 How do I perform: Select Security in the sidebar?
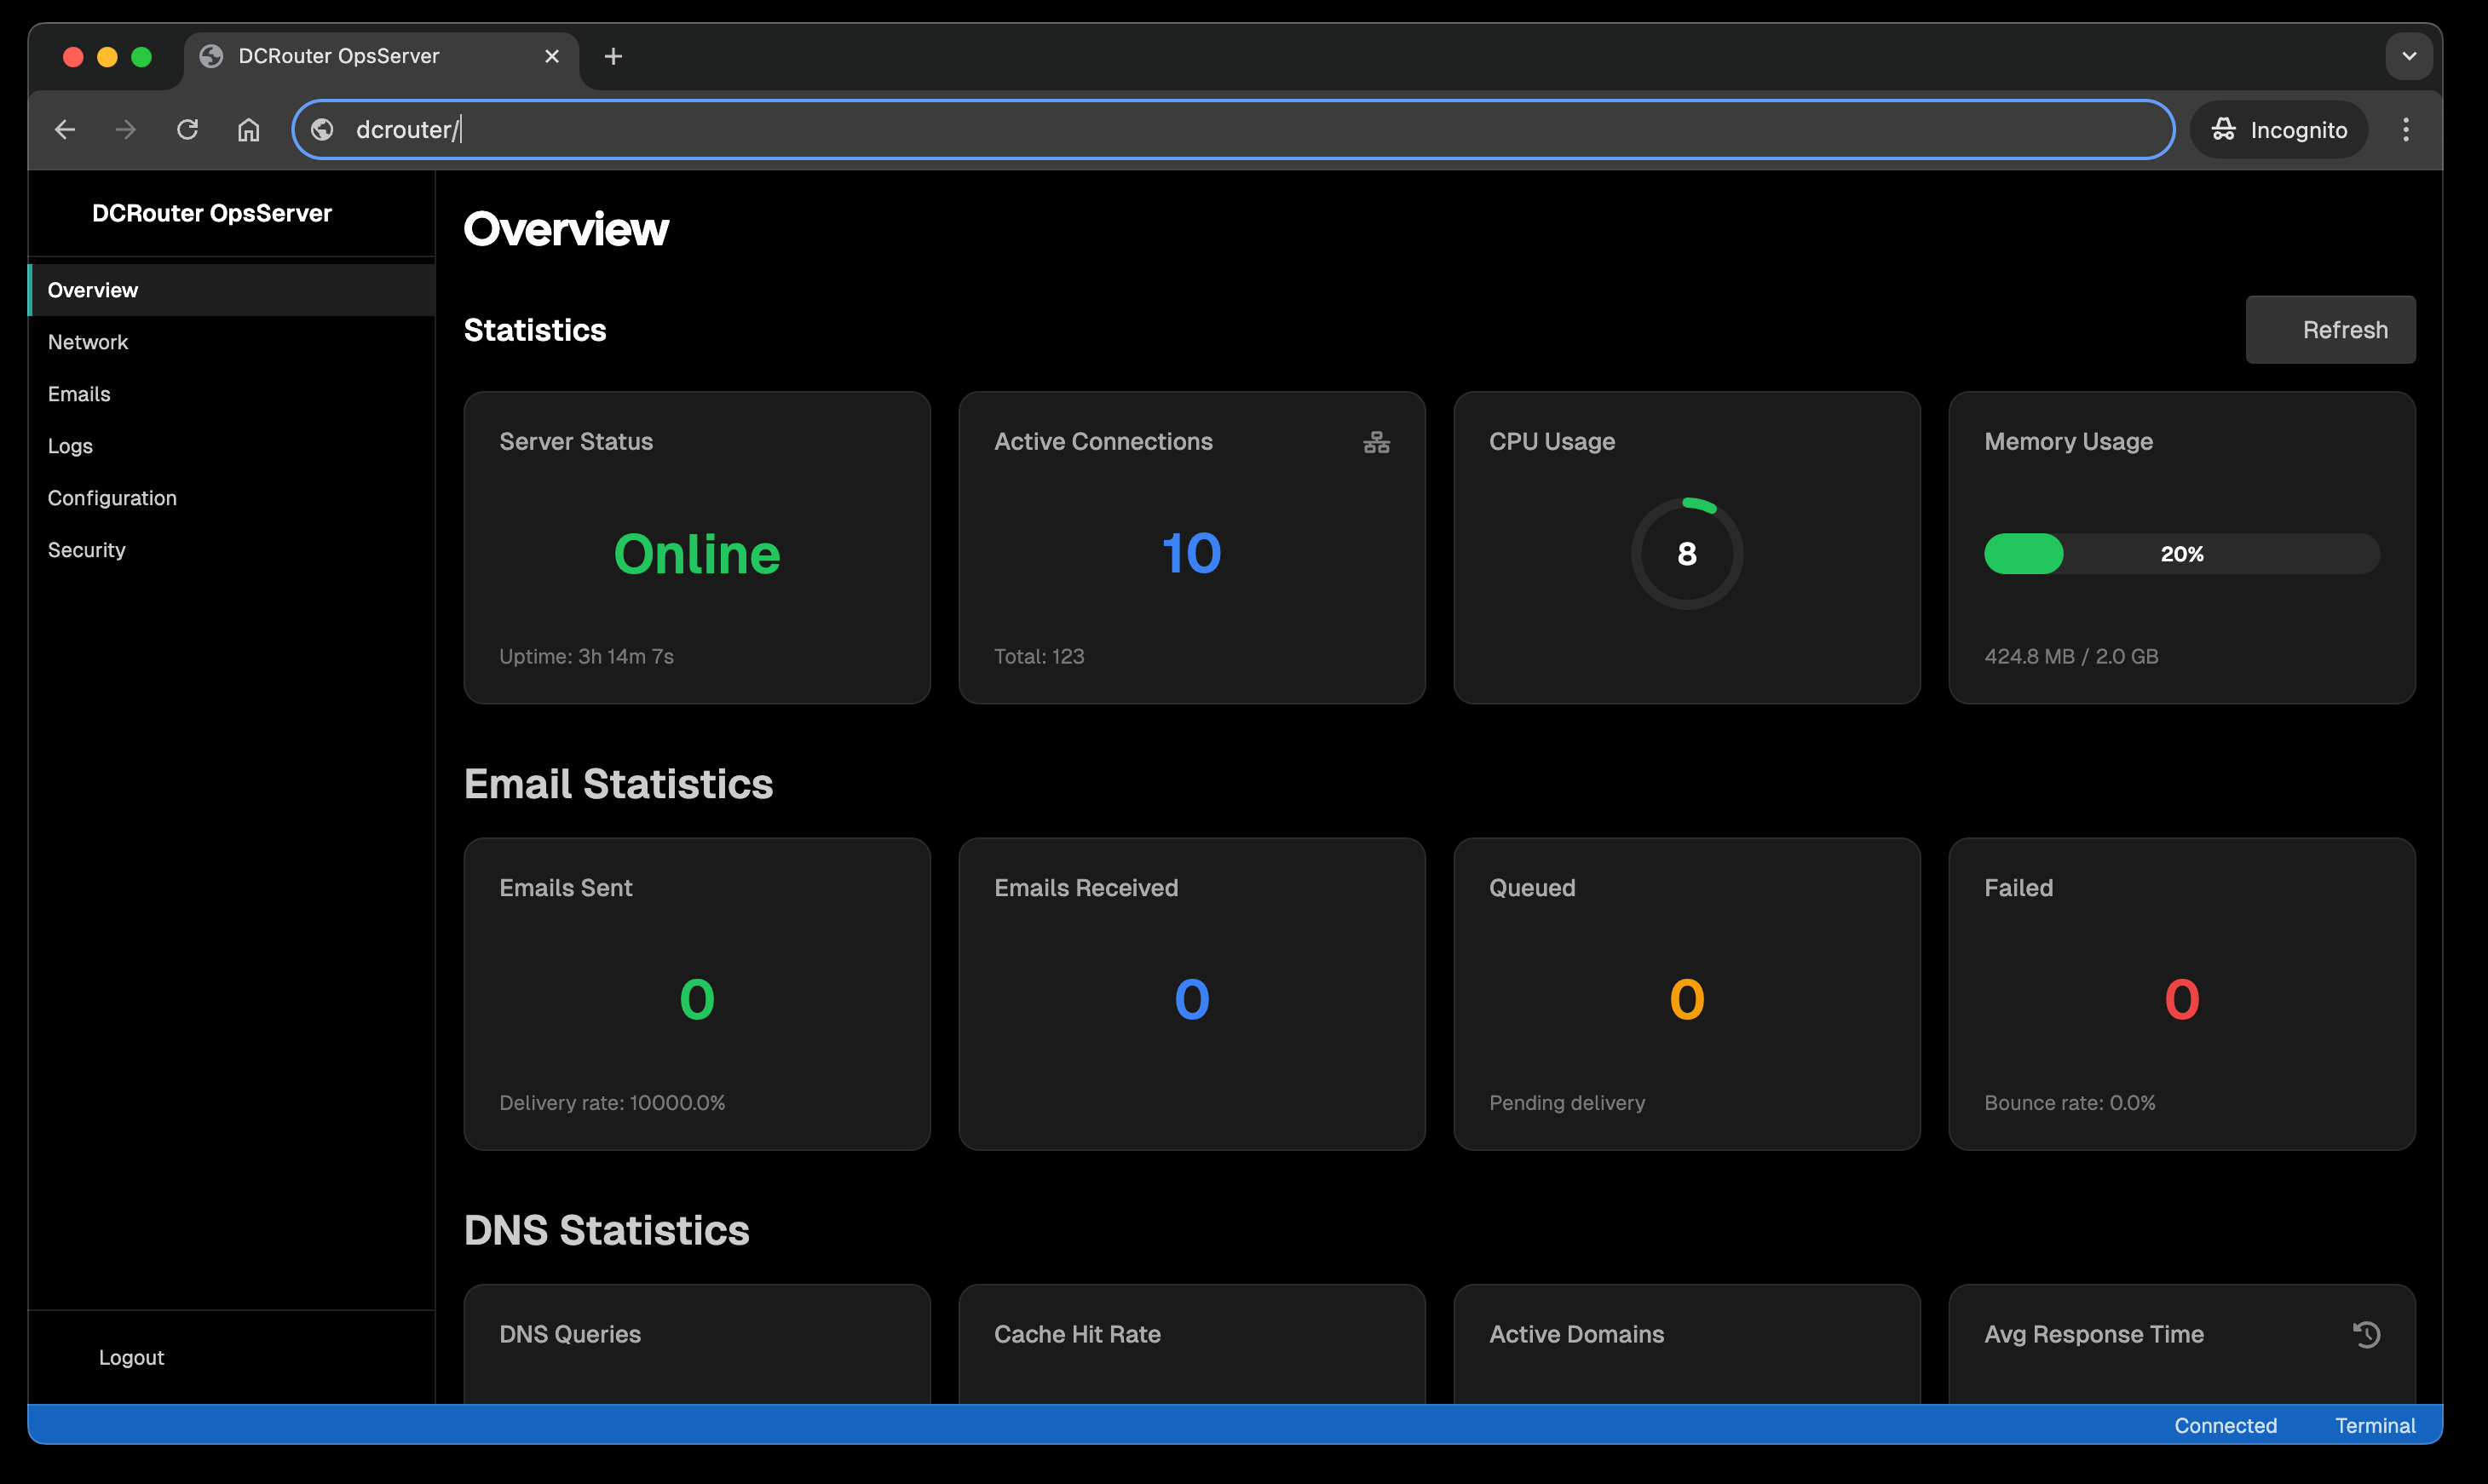coord(87,550)
